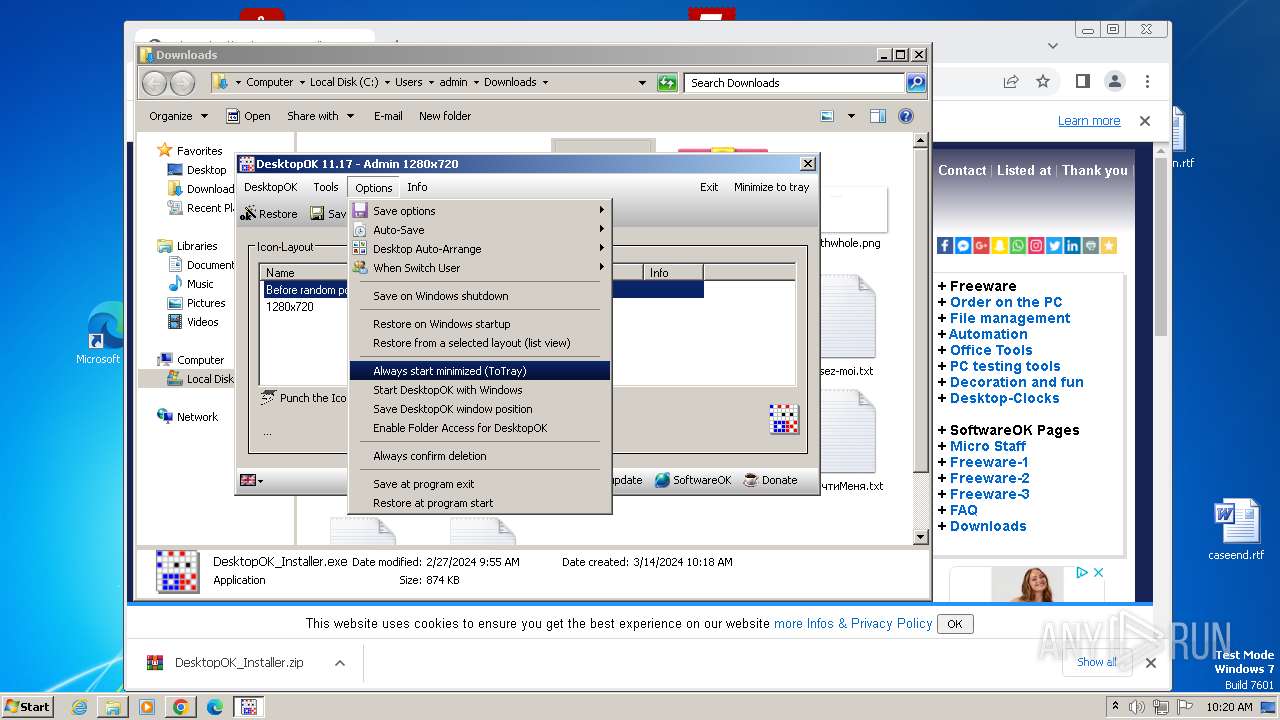Click Punch the Icons option

click(304, 398)
